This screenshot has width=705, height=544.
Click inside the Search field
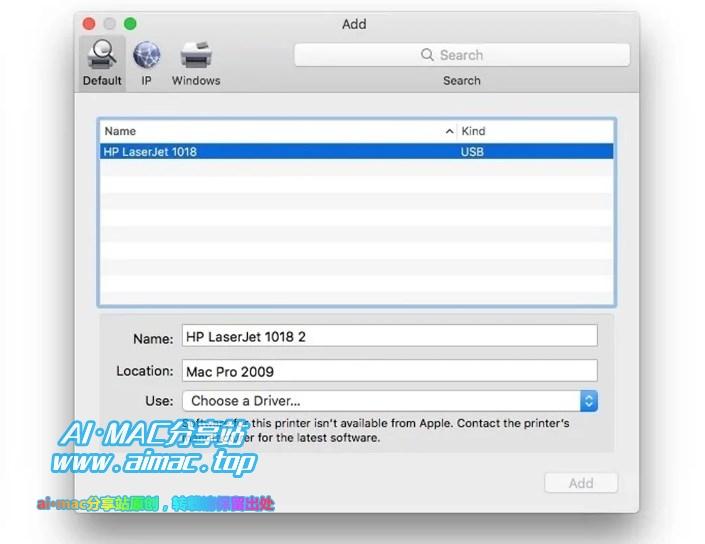[x=462, y=55]
